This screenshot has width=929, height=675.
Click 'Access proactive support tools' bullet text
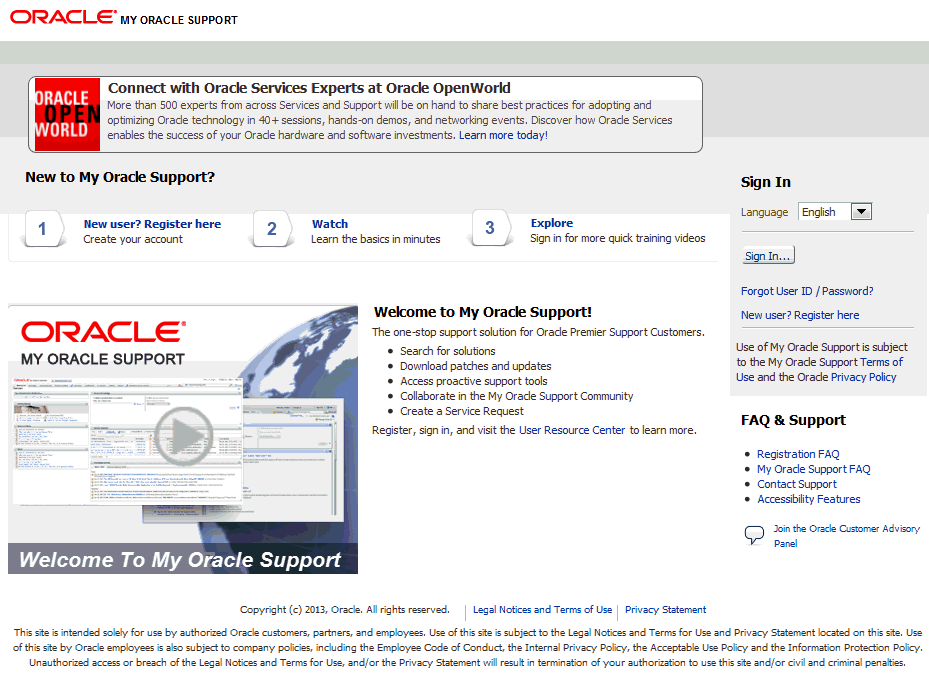coord(473,381)
